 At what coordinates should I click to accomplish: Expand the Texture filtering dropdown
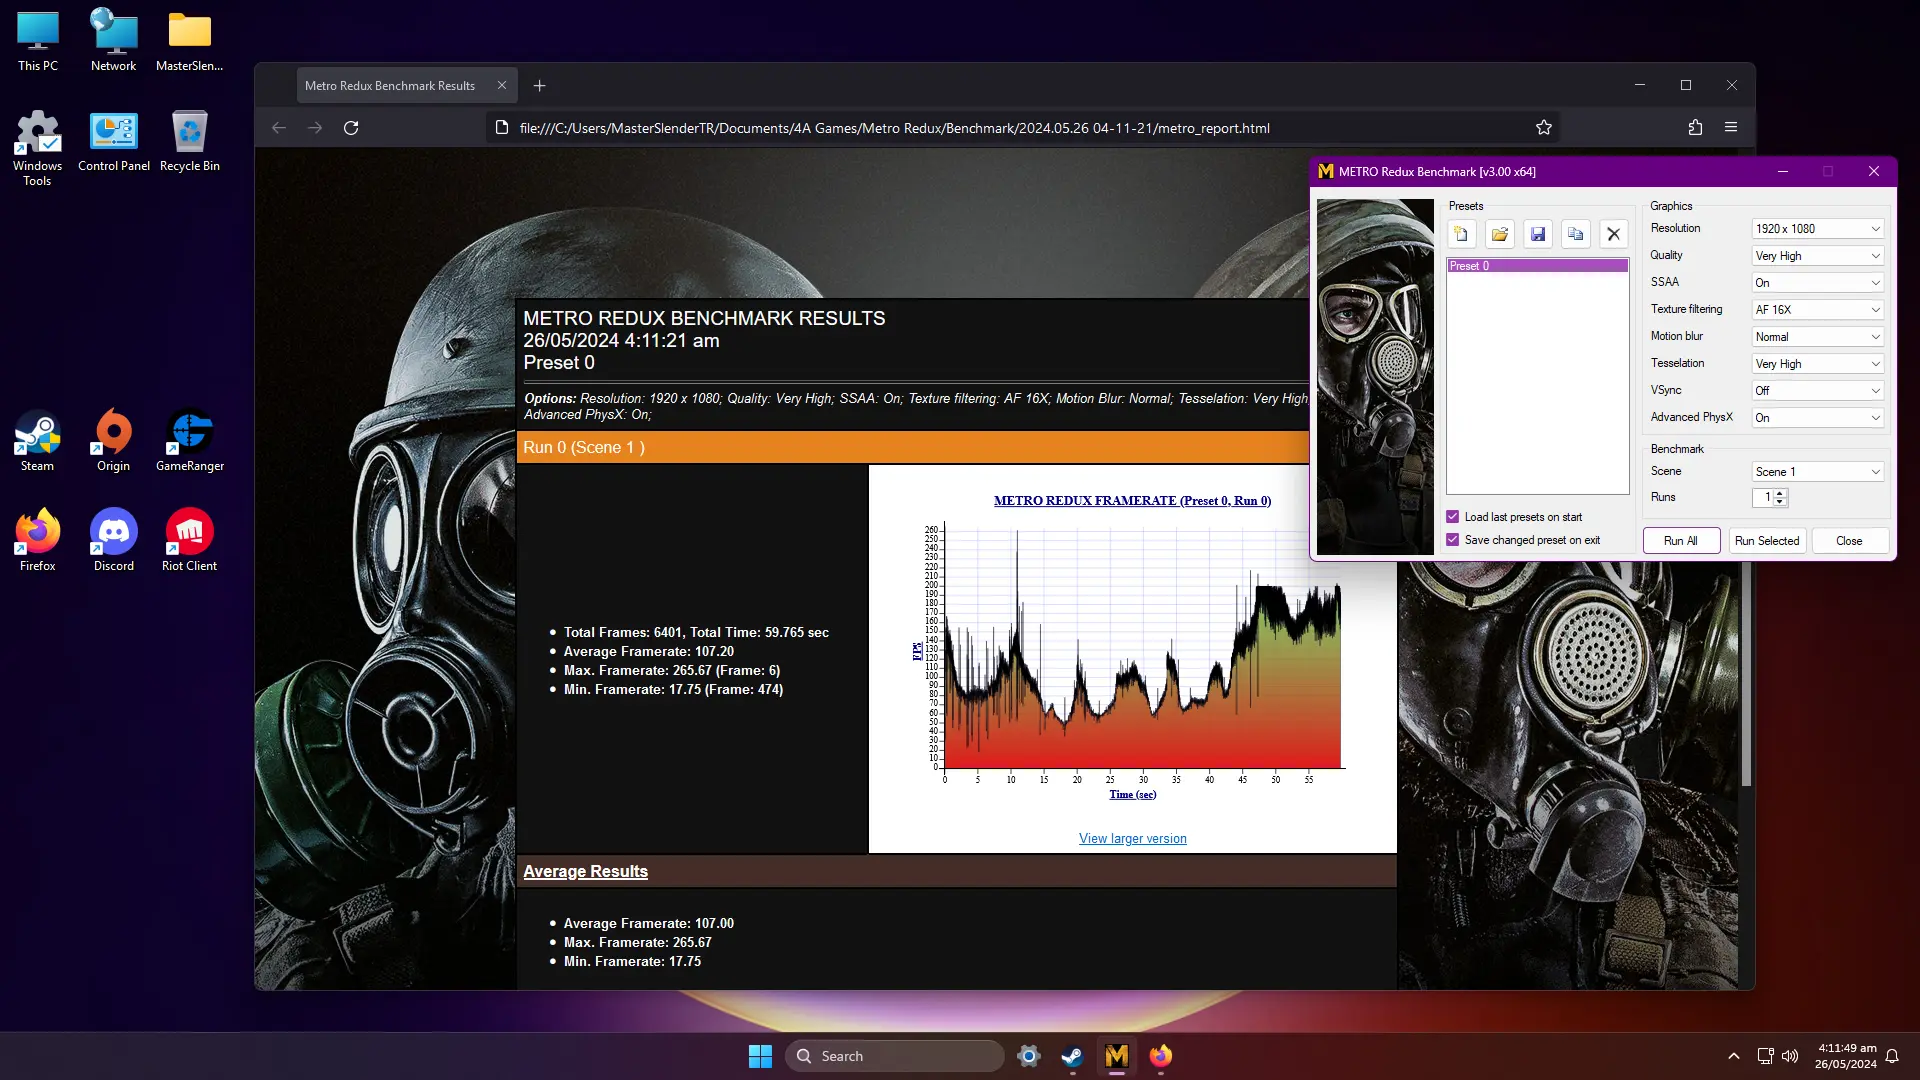click(x=1817, y=310)
